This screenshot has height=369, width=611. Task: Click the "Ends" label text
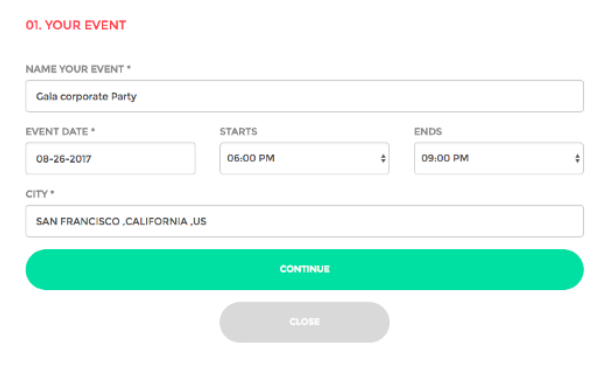coord(428,131)
